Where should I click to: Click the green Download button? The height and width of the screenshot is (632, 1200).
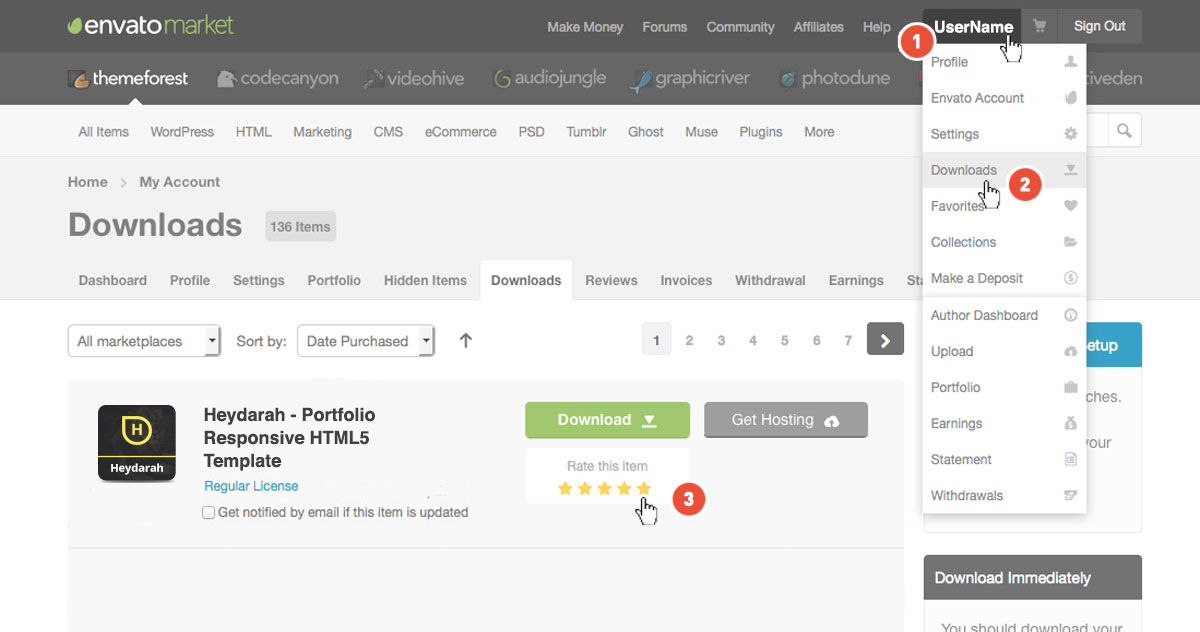coord(607,420)
